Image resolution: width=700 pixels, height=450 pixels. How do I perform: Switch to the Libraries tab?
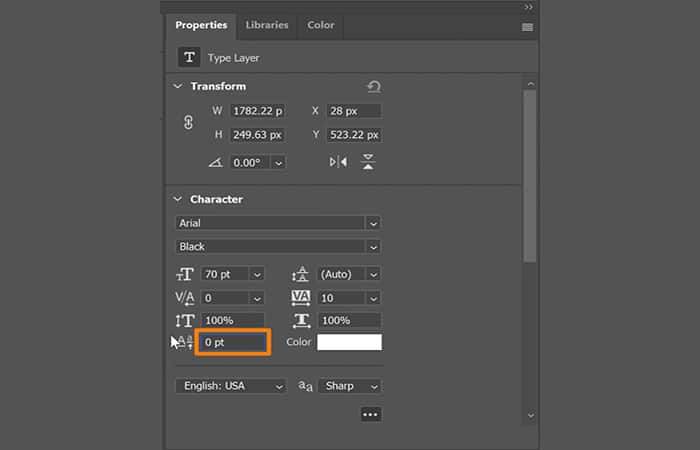pos(267,25)
